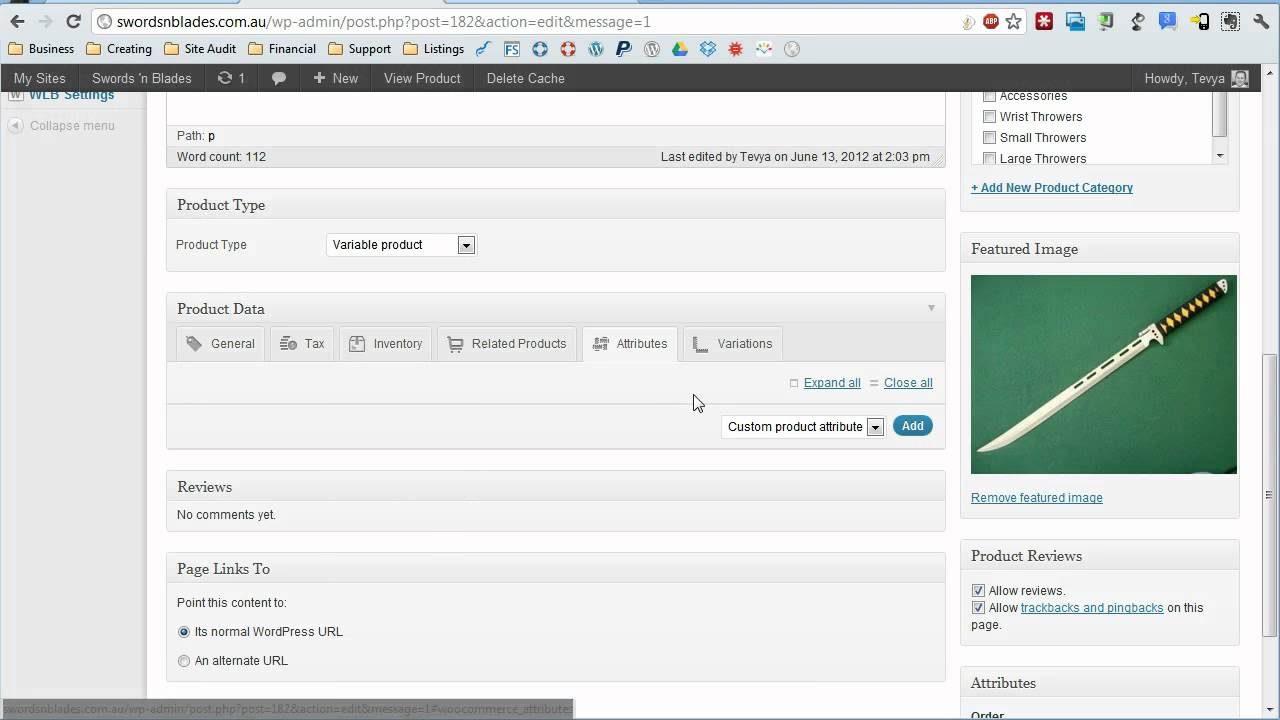This screenshot has width=1280, height=720.
Task: Switch to the Inventory tab
Action: [386, 344]
